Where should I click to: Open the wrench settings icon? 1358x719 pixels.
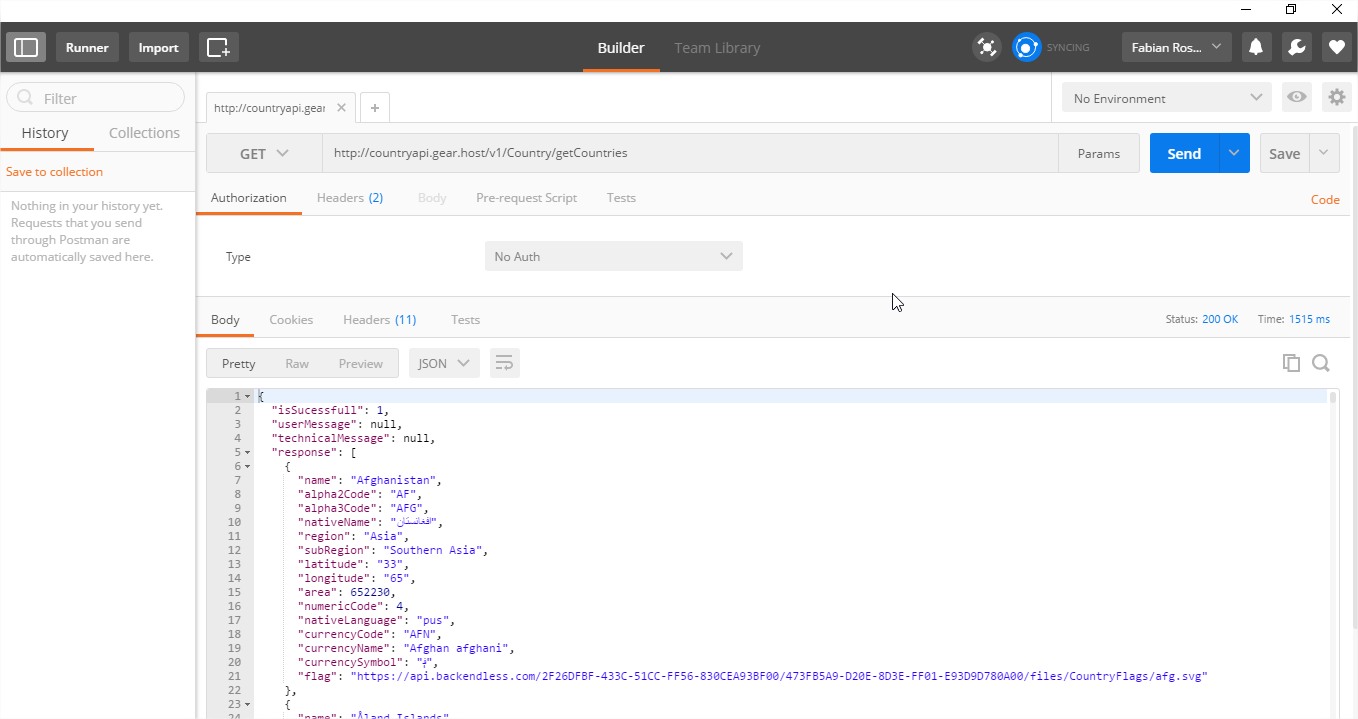[x=1296, y=47]
